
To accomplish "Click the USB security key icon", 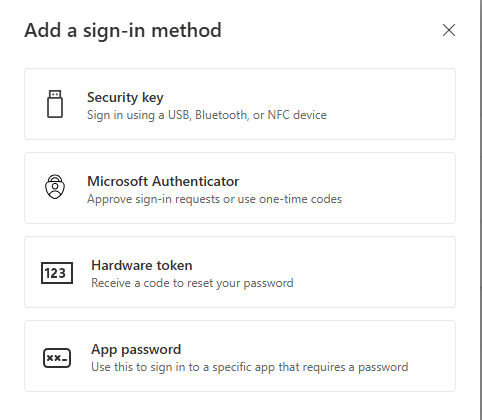I will (55, 104).
